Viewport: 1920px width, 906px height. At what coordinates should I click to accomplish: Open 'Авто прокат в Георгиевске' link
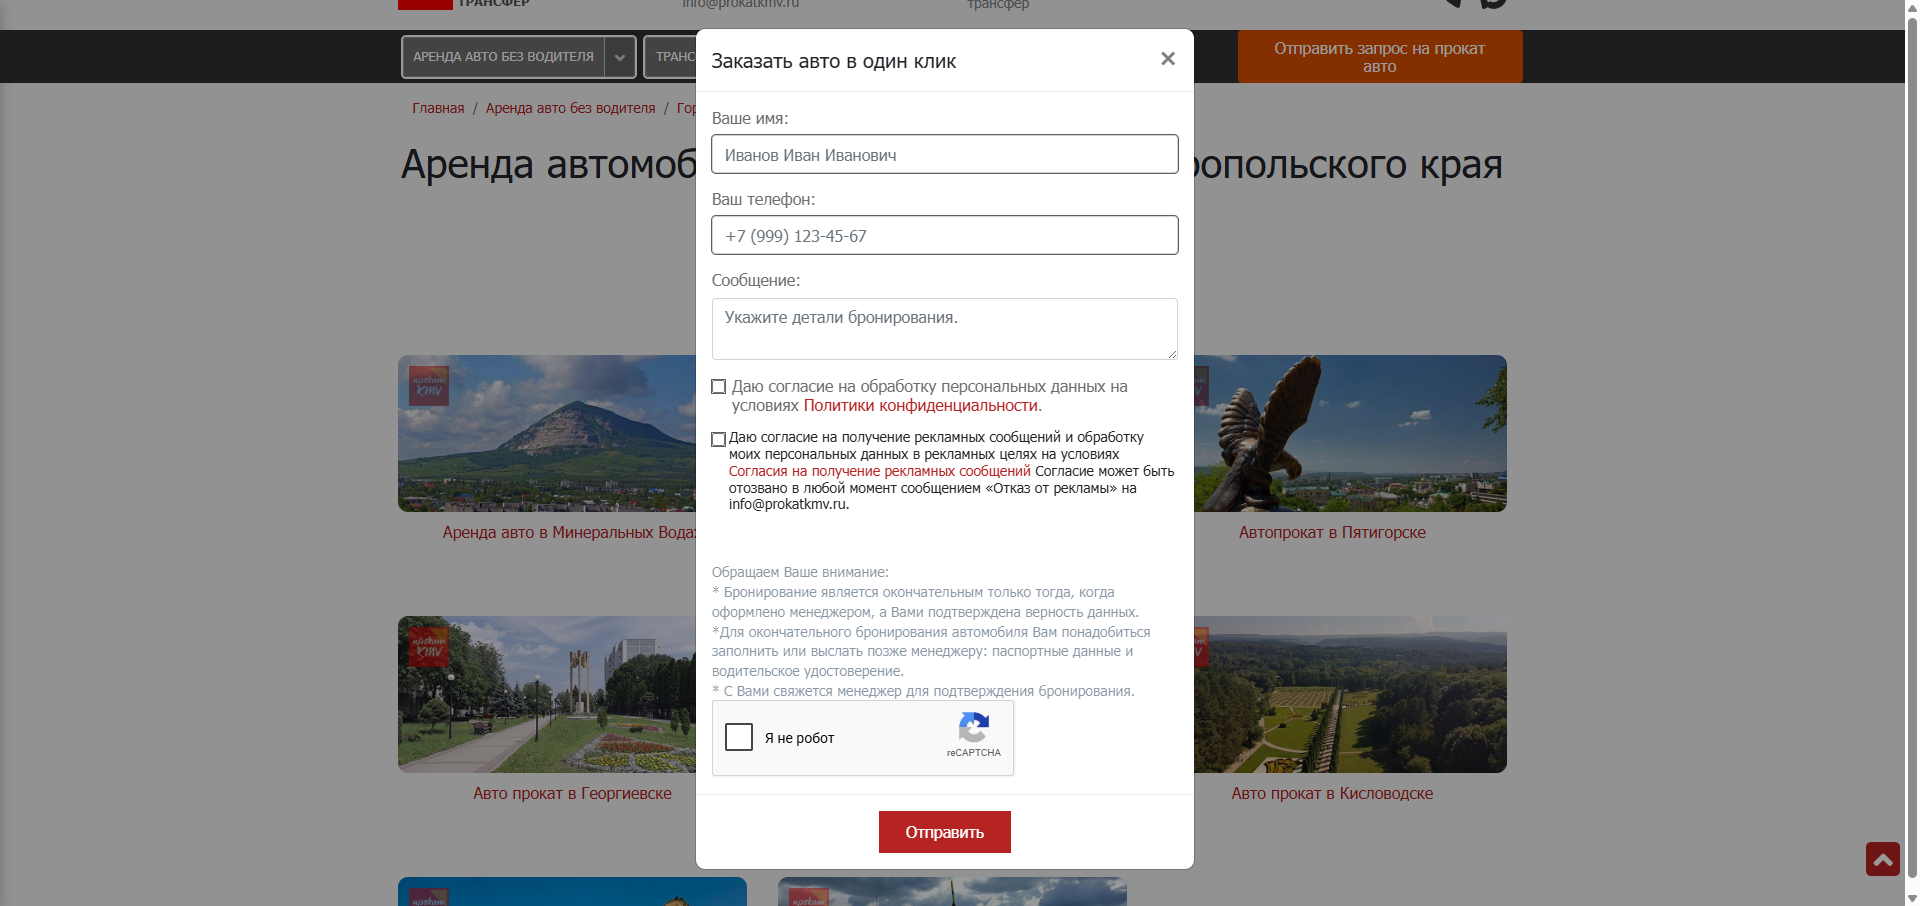tap(572, 794)
